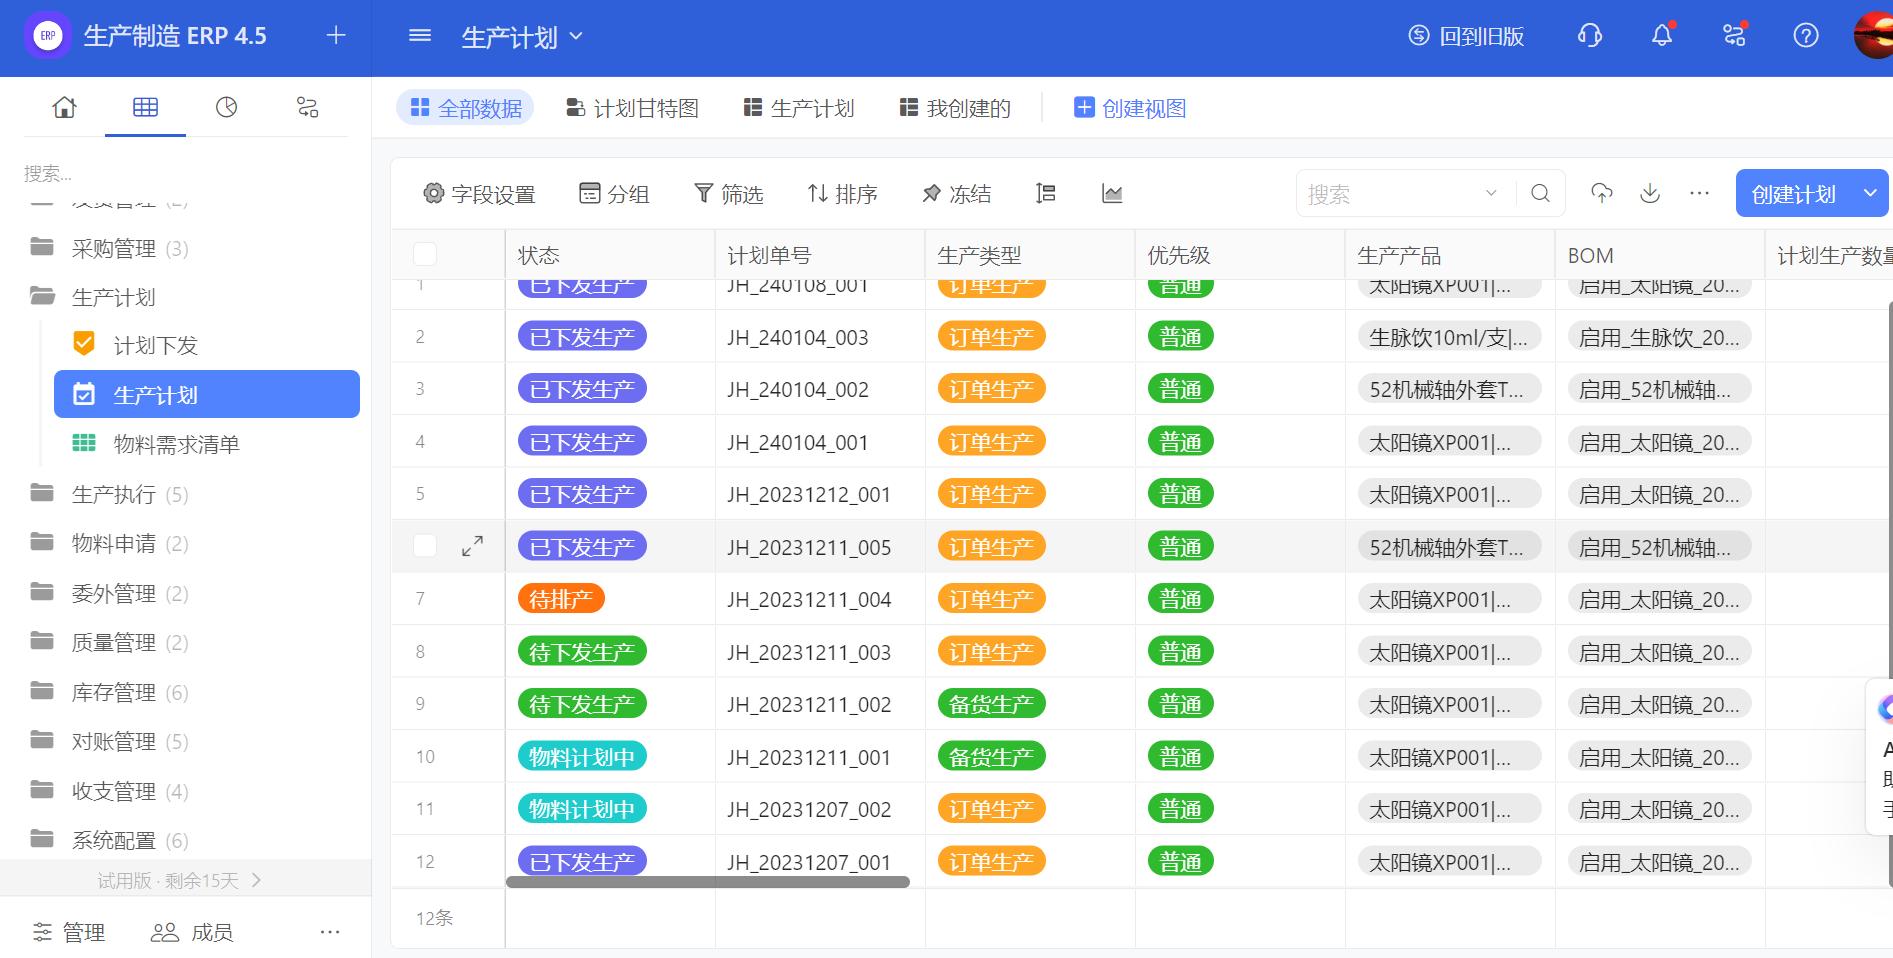This screenshot has width=1893, height=958.
Task: Click the horizontal scrollbar under the table
Action: click(707, 882)
